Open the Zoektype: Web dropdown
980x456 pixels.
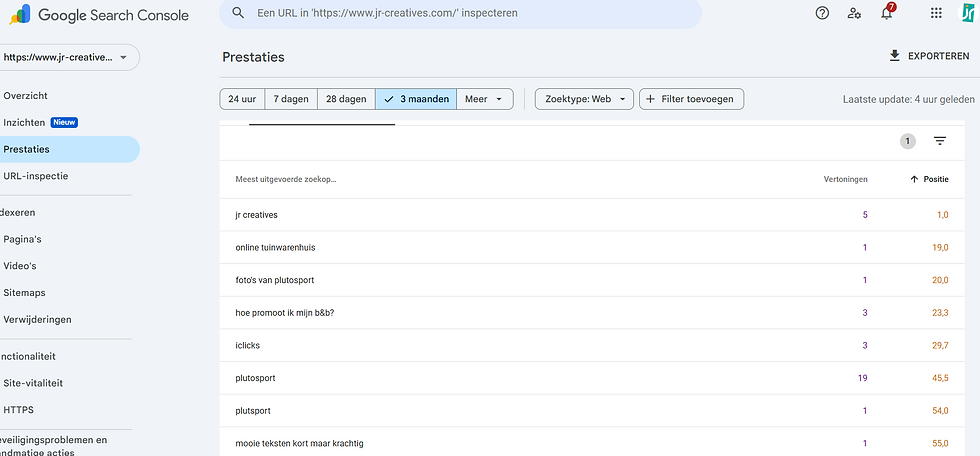click(x=584, y=99)
